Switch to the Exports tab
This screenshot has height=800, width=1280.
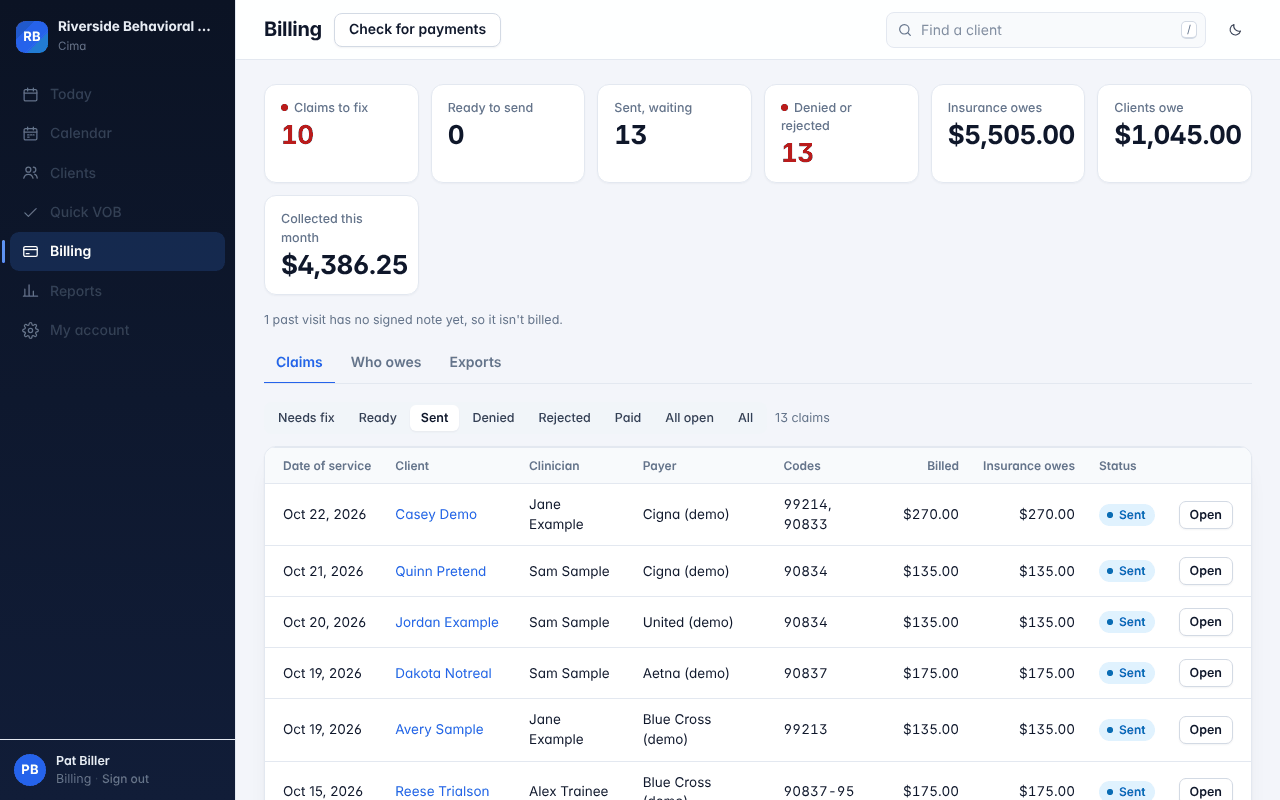(475, 362)
